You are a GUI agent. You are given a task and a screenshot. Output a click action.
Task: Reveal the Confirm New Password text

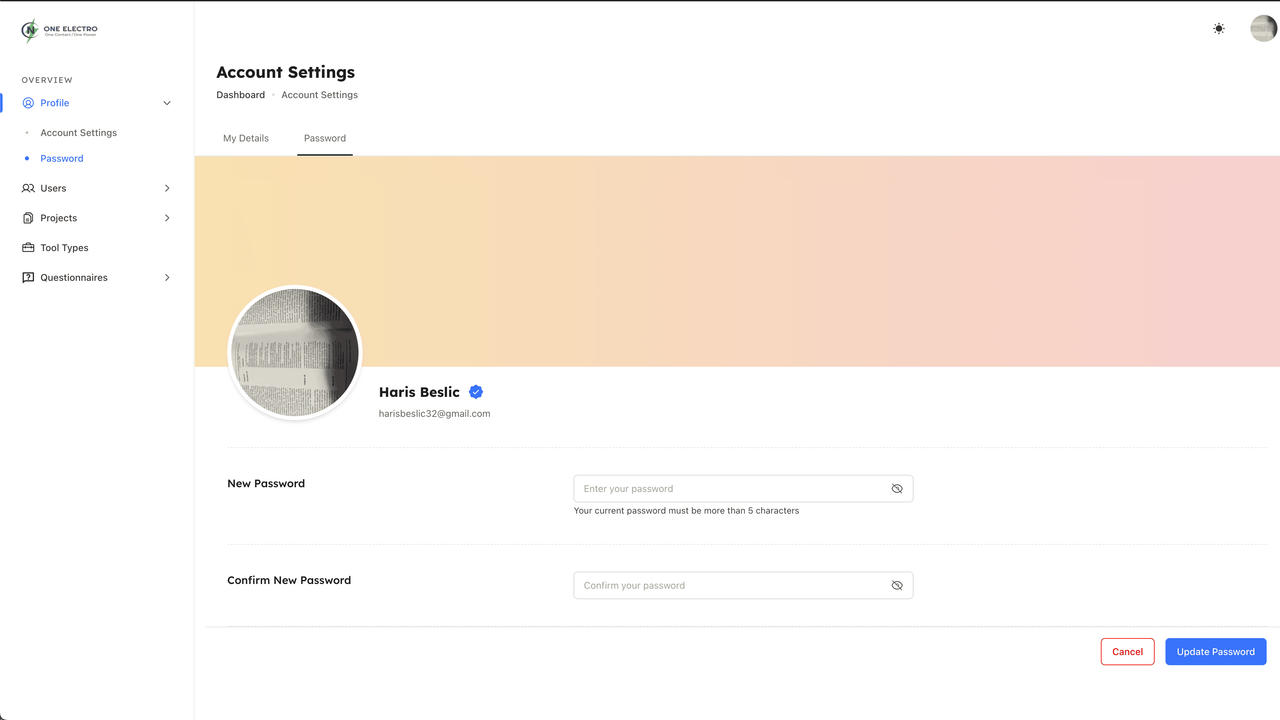tap(897, 586)
